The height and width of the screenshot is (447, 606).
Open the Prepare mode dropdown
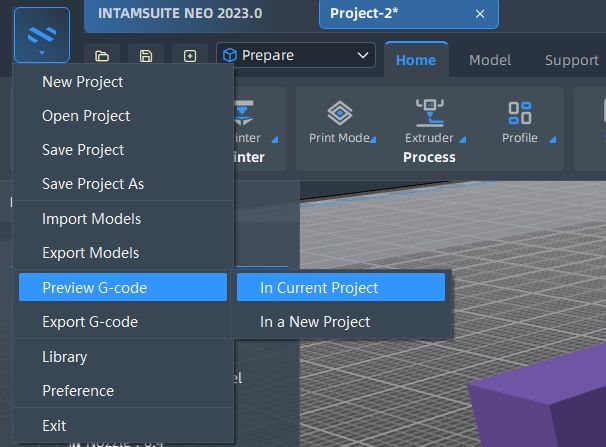click(296, 55)
